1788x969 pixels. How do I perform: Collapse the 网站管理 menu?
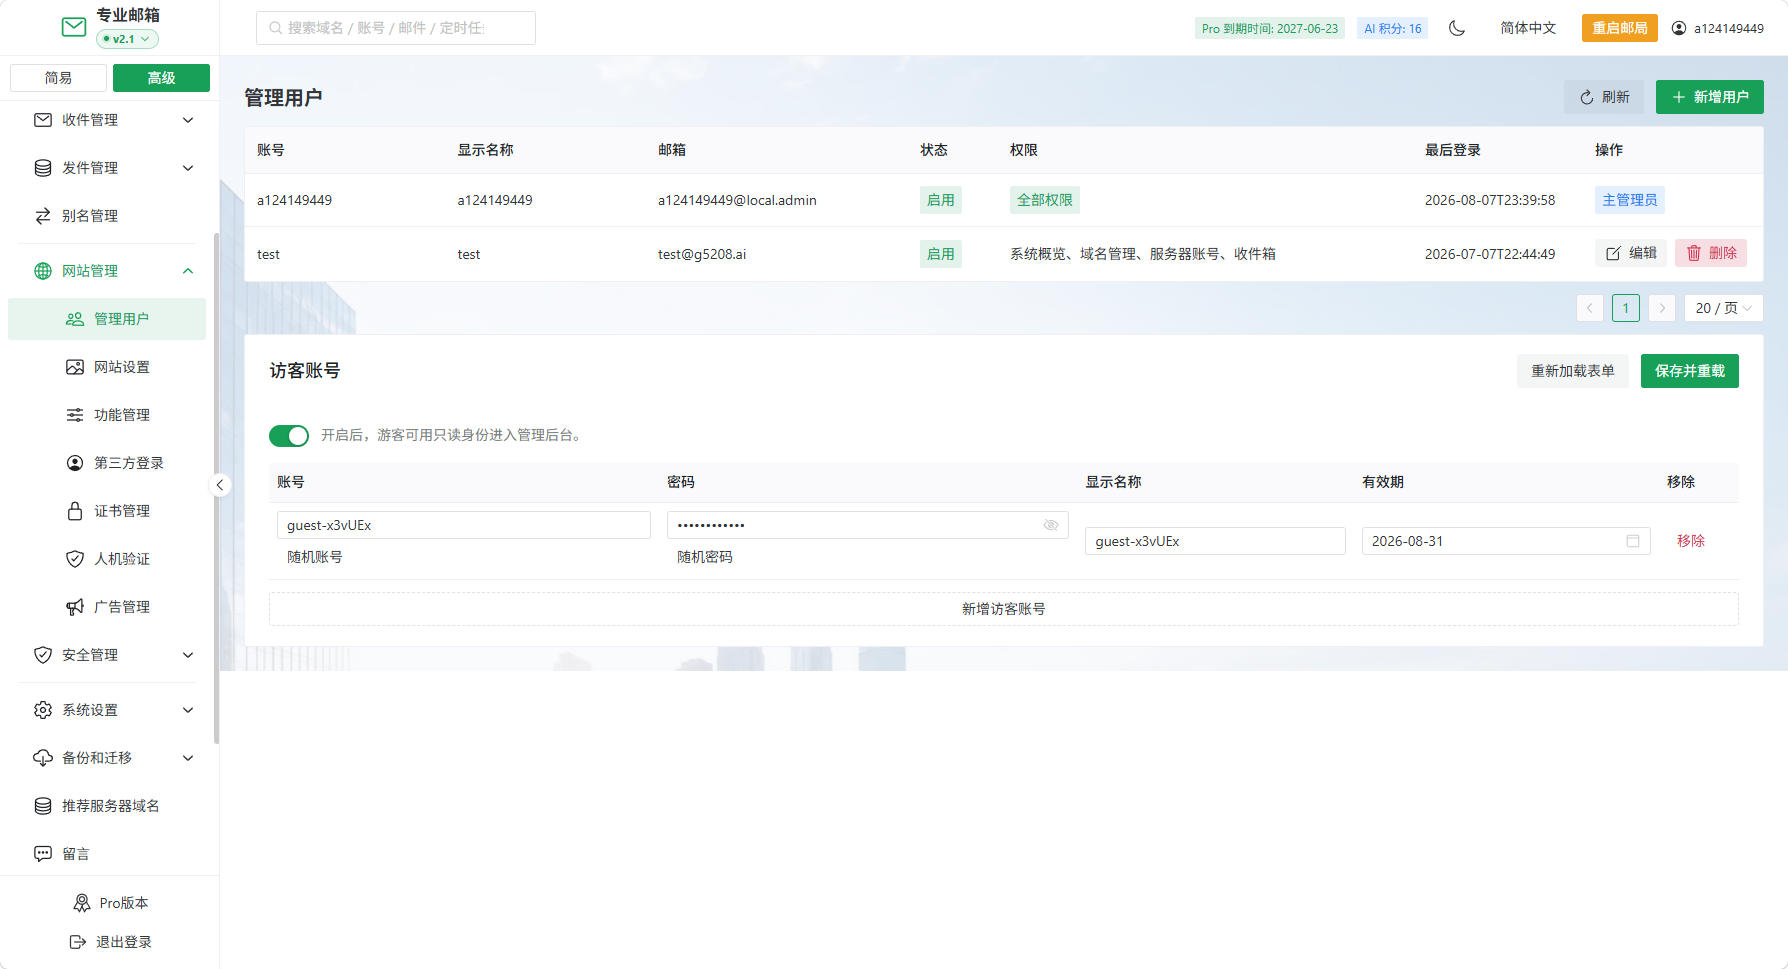[x=188, y=271]
